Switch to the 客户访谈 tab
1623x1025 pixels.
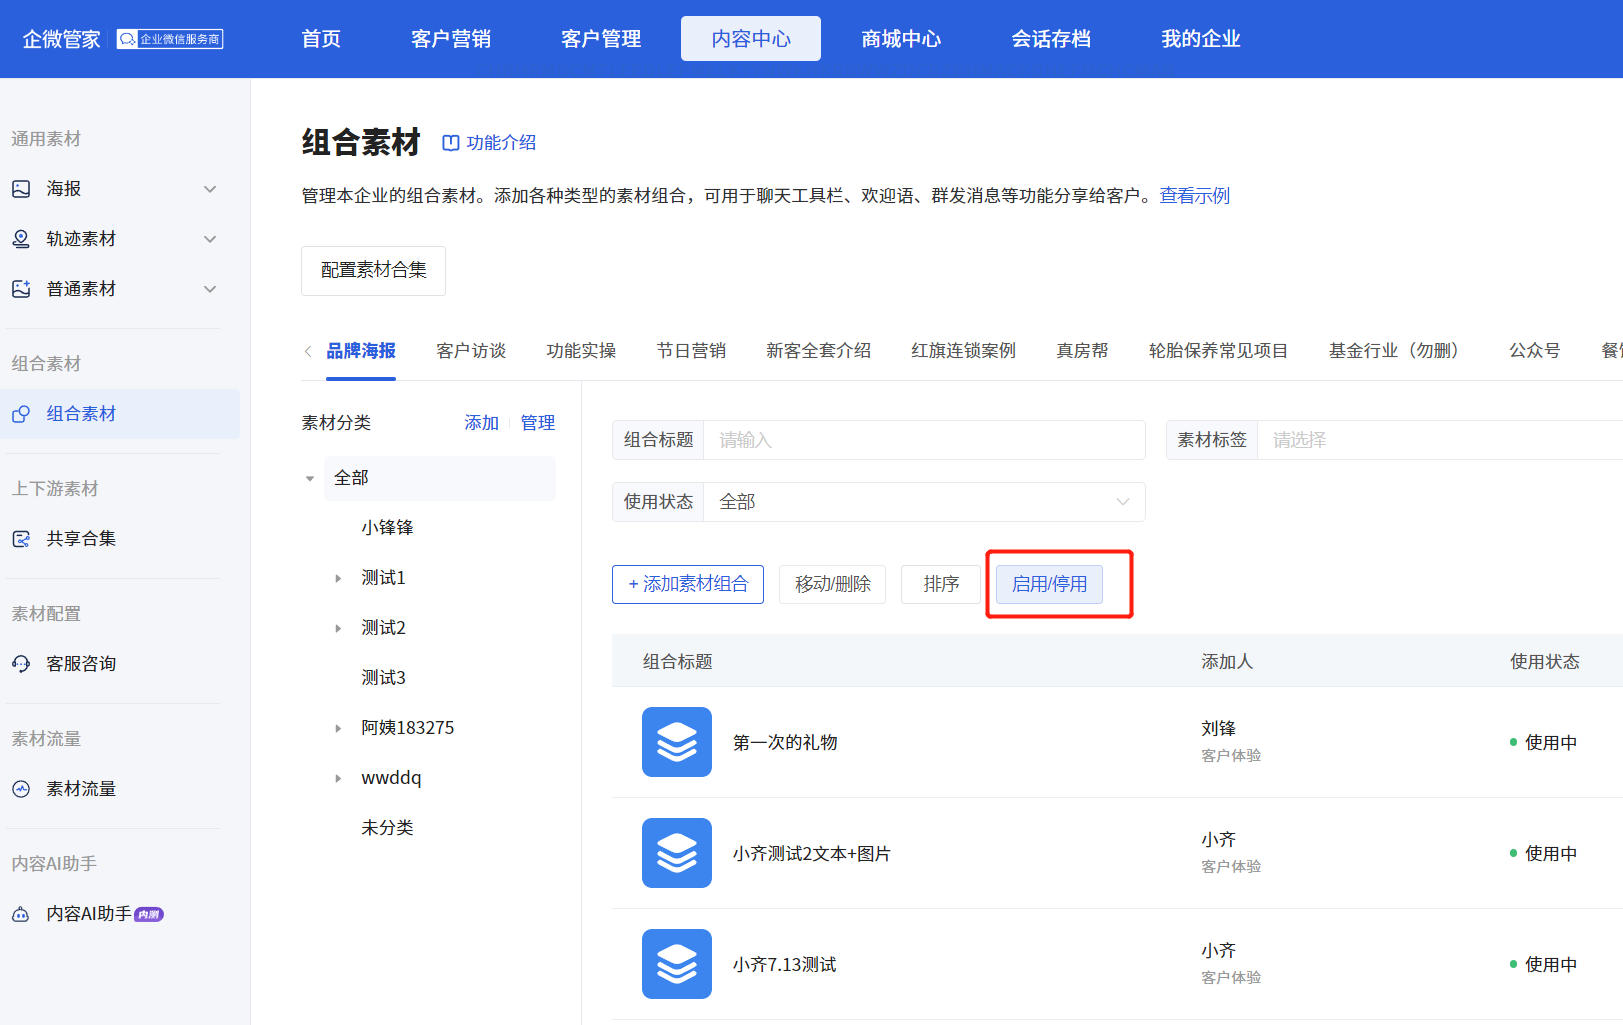[471, 351]
